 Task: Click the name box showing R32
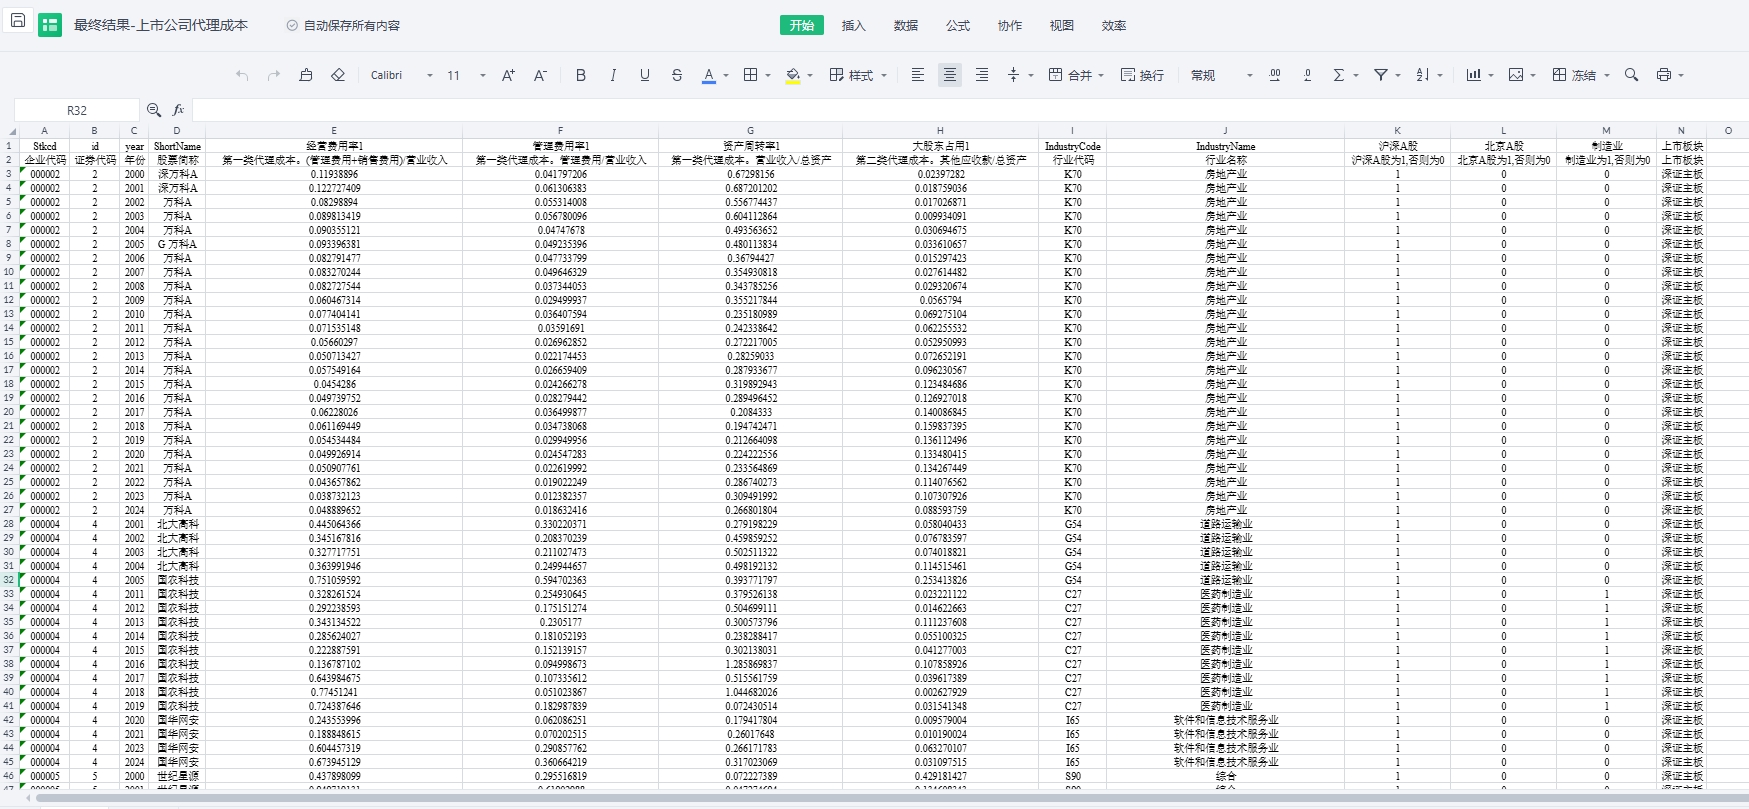(77, 110)
